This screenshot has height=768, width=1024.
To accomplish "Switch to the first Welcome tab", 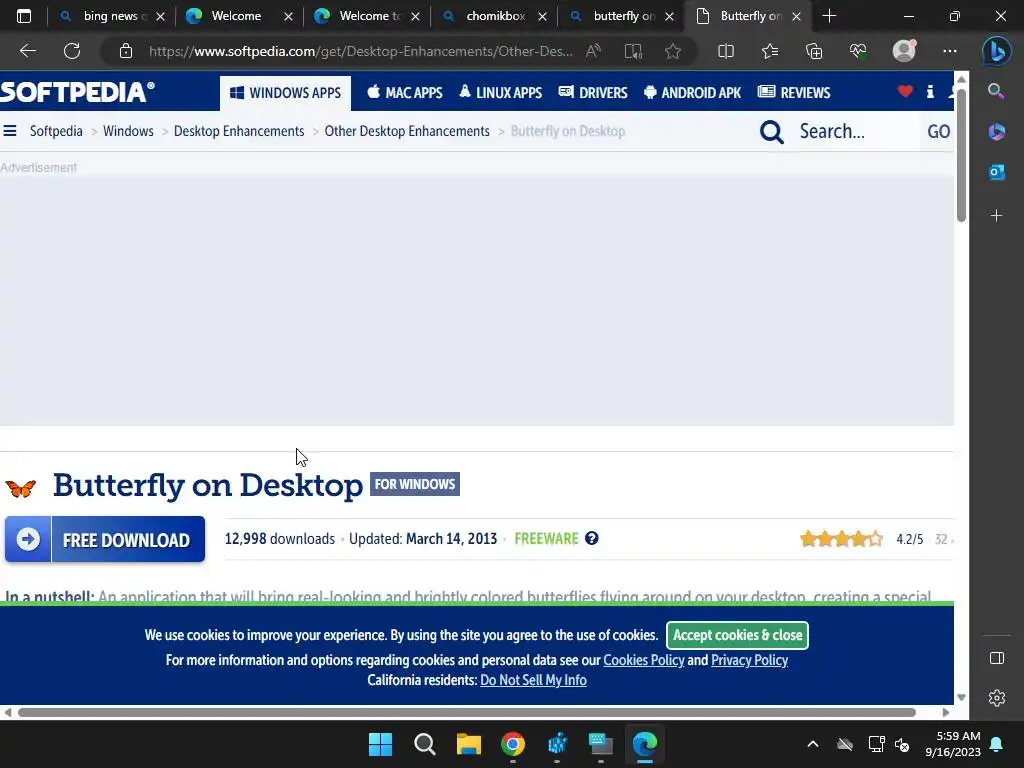I will pos(236,16).
